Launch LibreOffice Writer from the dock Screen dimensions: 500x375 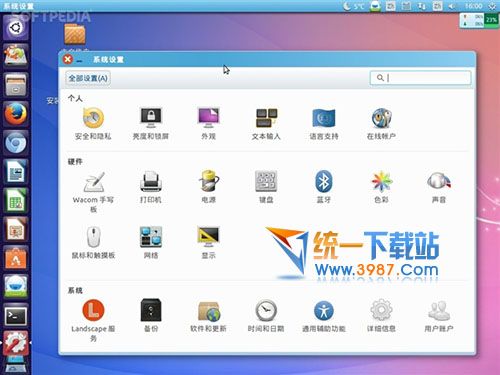16,172
